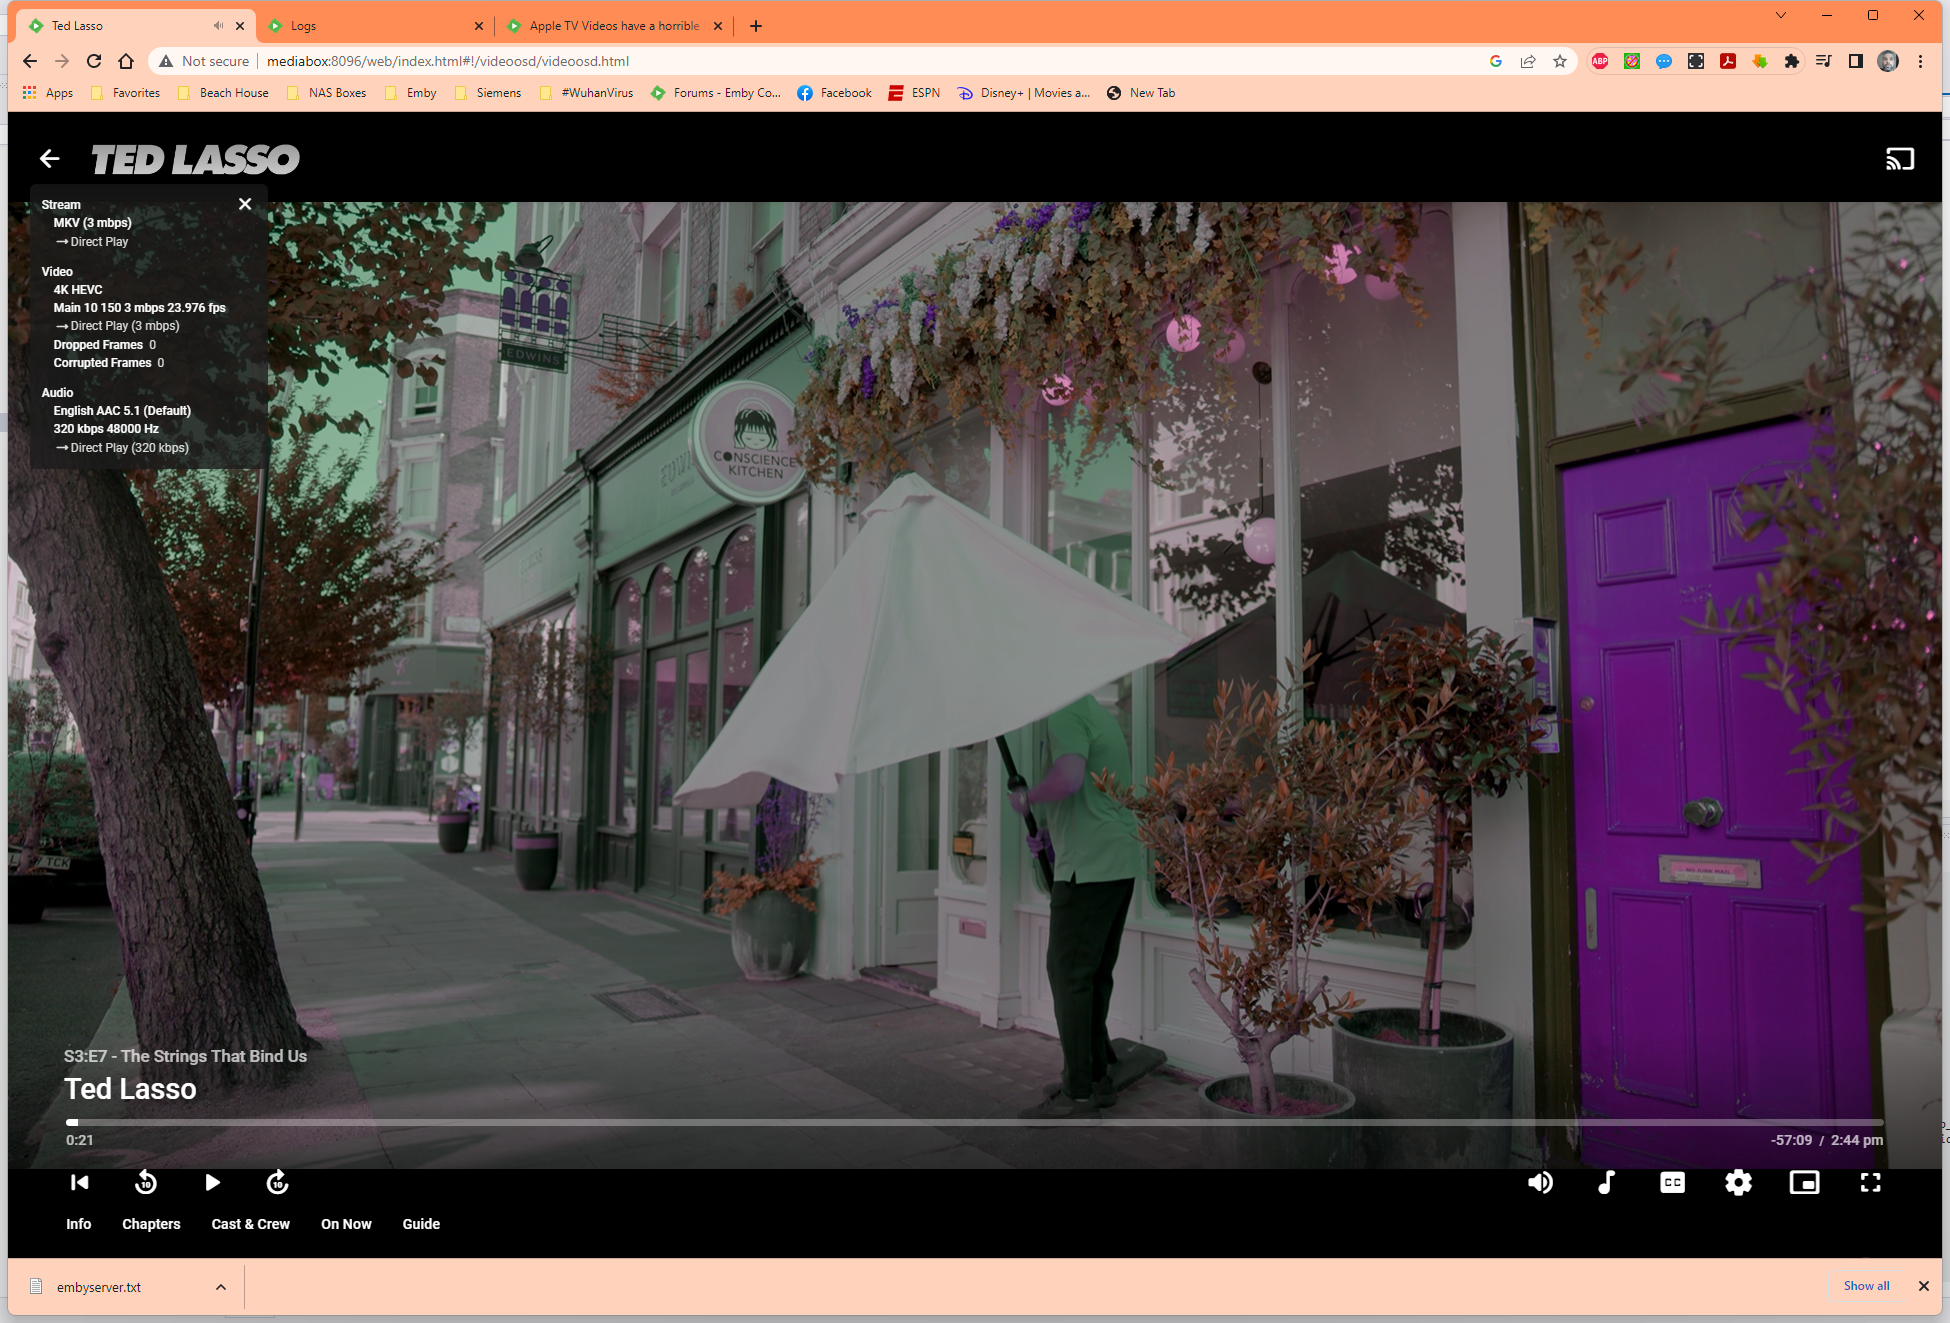The width and height of the screenshot is (1950, 1323).
Task: Go to previous track
Action: pos(79,1183)
